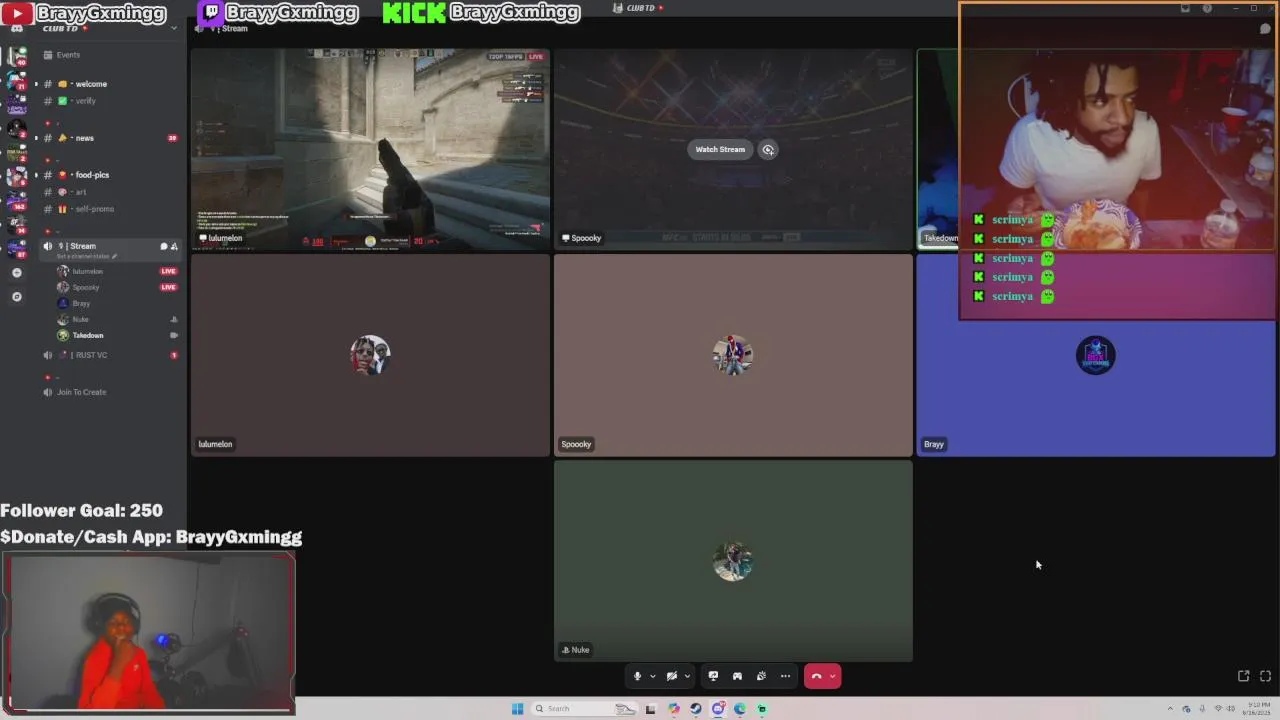Open the art channel
The width and height of the screenshot is (1280, 720).
pyautogui.click(x=81, y=192)
